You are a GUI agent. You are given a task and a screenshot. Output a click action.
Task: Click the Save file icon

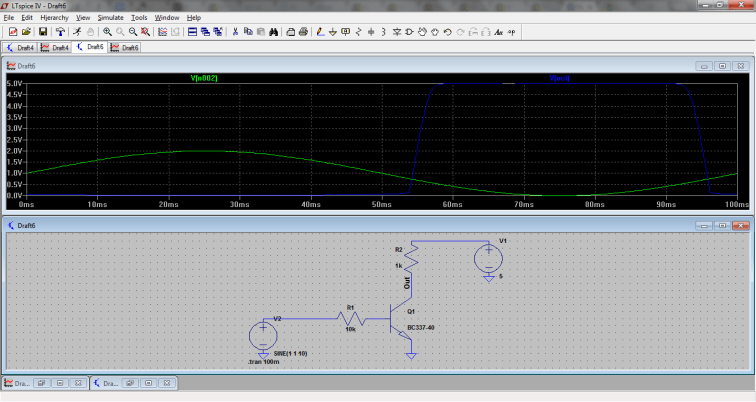tap(43, 32)
